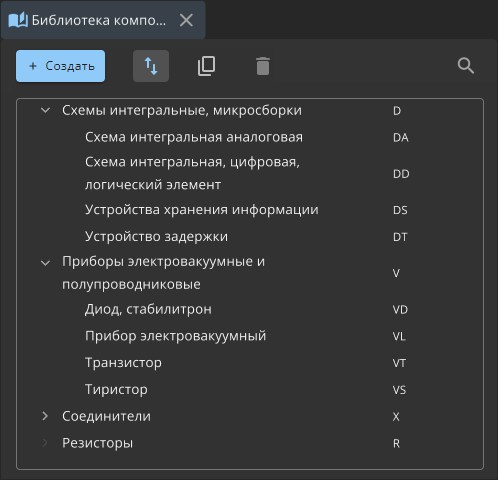Select Устройства хранения информации

pos(202,210)
